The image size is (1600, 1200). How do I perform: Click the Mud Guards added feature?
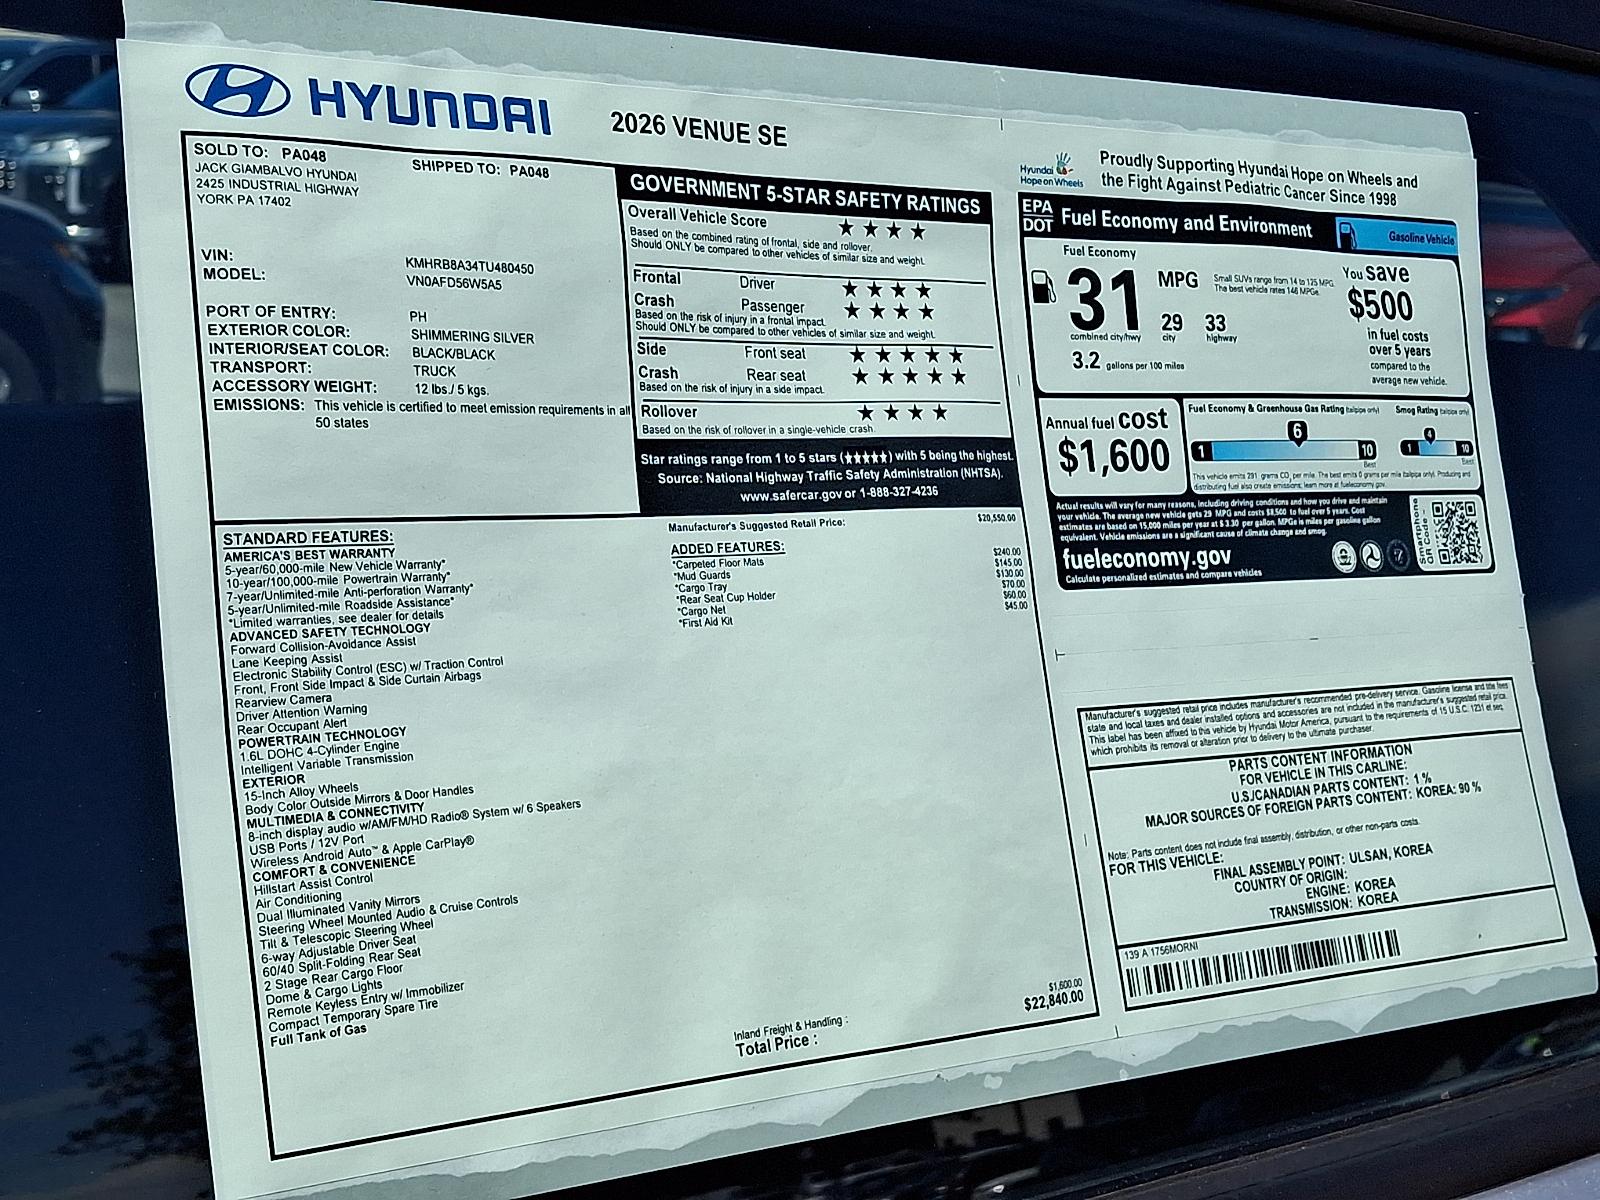(x=703, y=575)
